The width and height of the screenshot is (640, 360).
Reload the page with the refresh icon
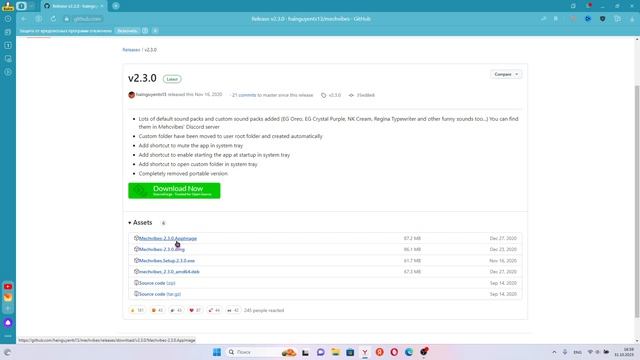tap(53, 19)
